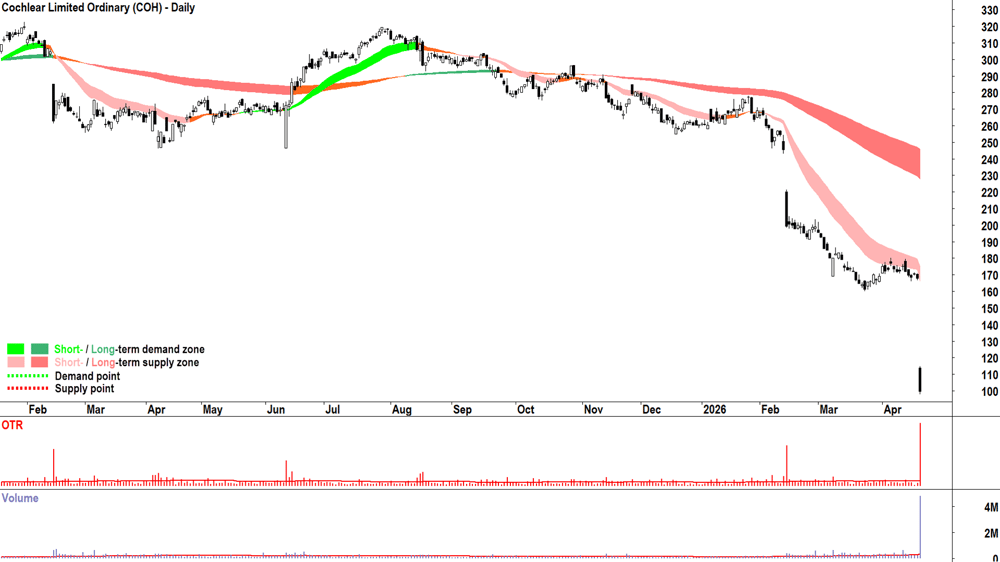Click the 330 price axis label

(x=990, y=11)
